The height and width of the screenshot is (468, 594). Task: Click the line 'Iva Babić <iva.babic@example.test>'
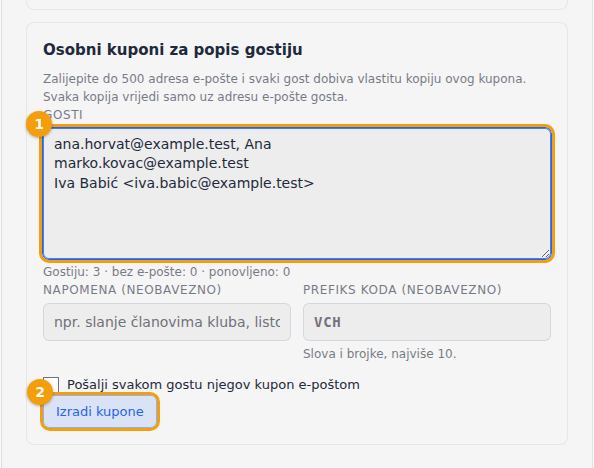click(x=184, y=183)
